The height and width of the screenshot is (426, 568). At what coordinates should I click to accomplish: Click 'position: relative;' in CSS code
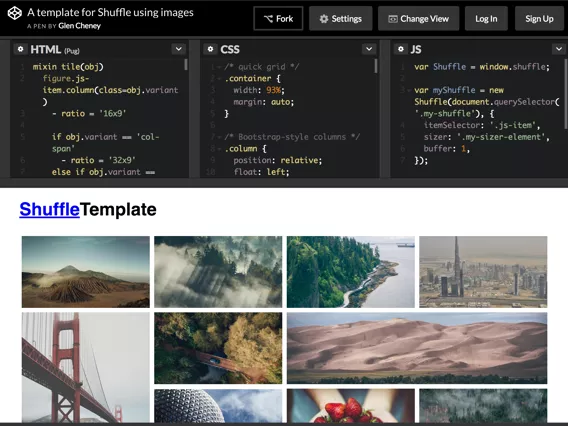[x=278, y=160]
